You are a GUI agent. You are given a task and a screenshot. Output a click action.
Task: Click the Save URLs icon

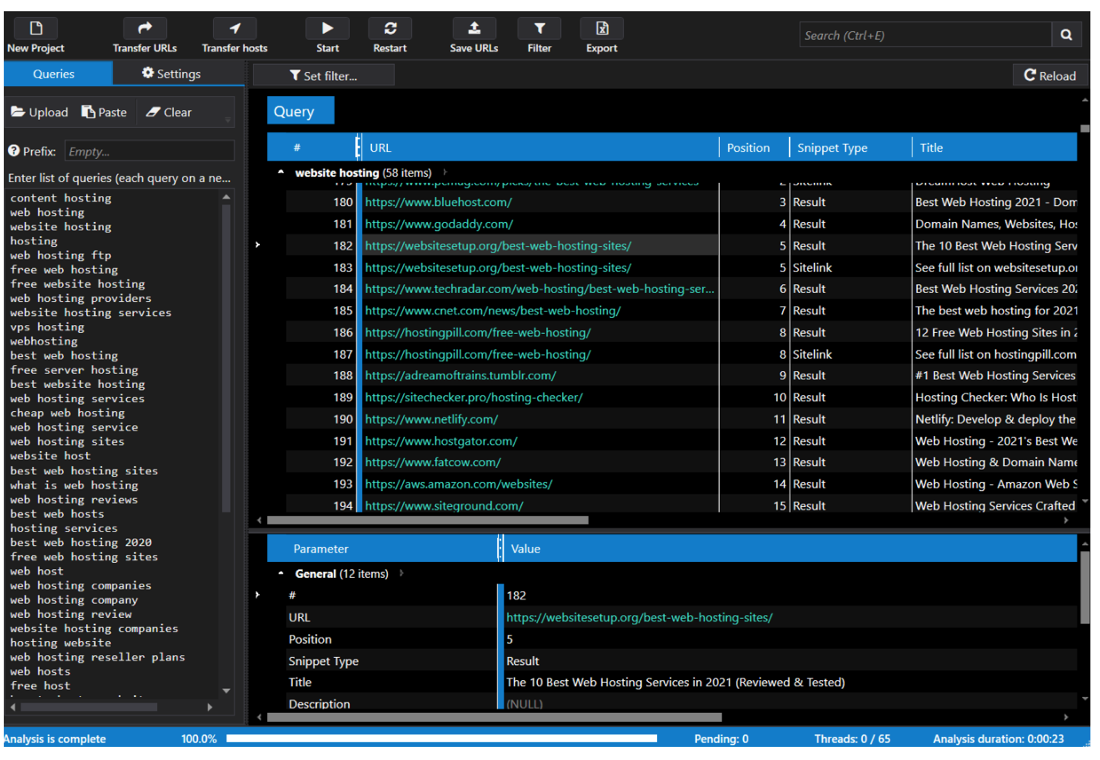coord(474,29)
